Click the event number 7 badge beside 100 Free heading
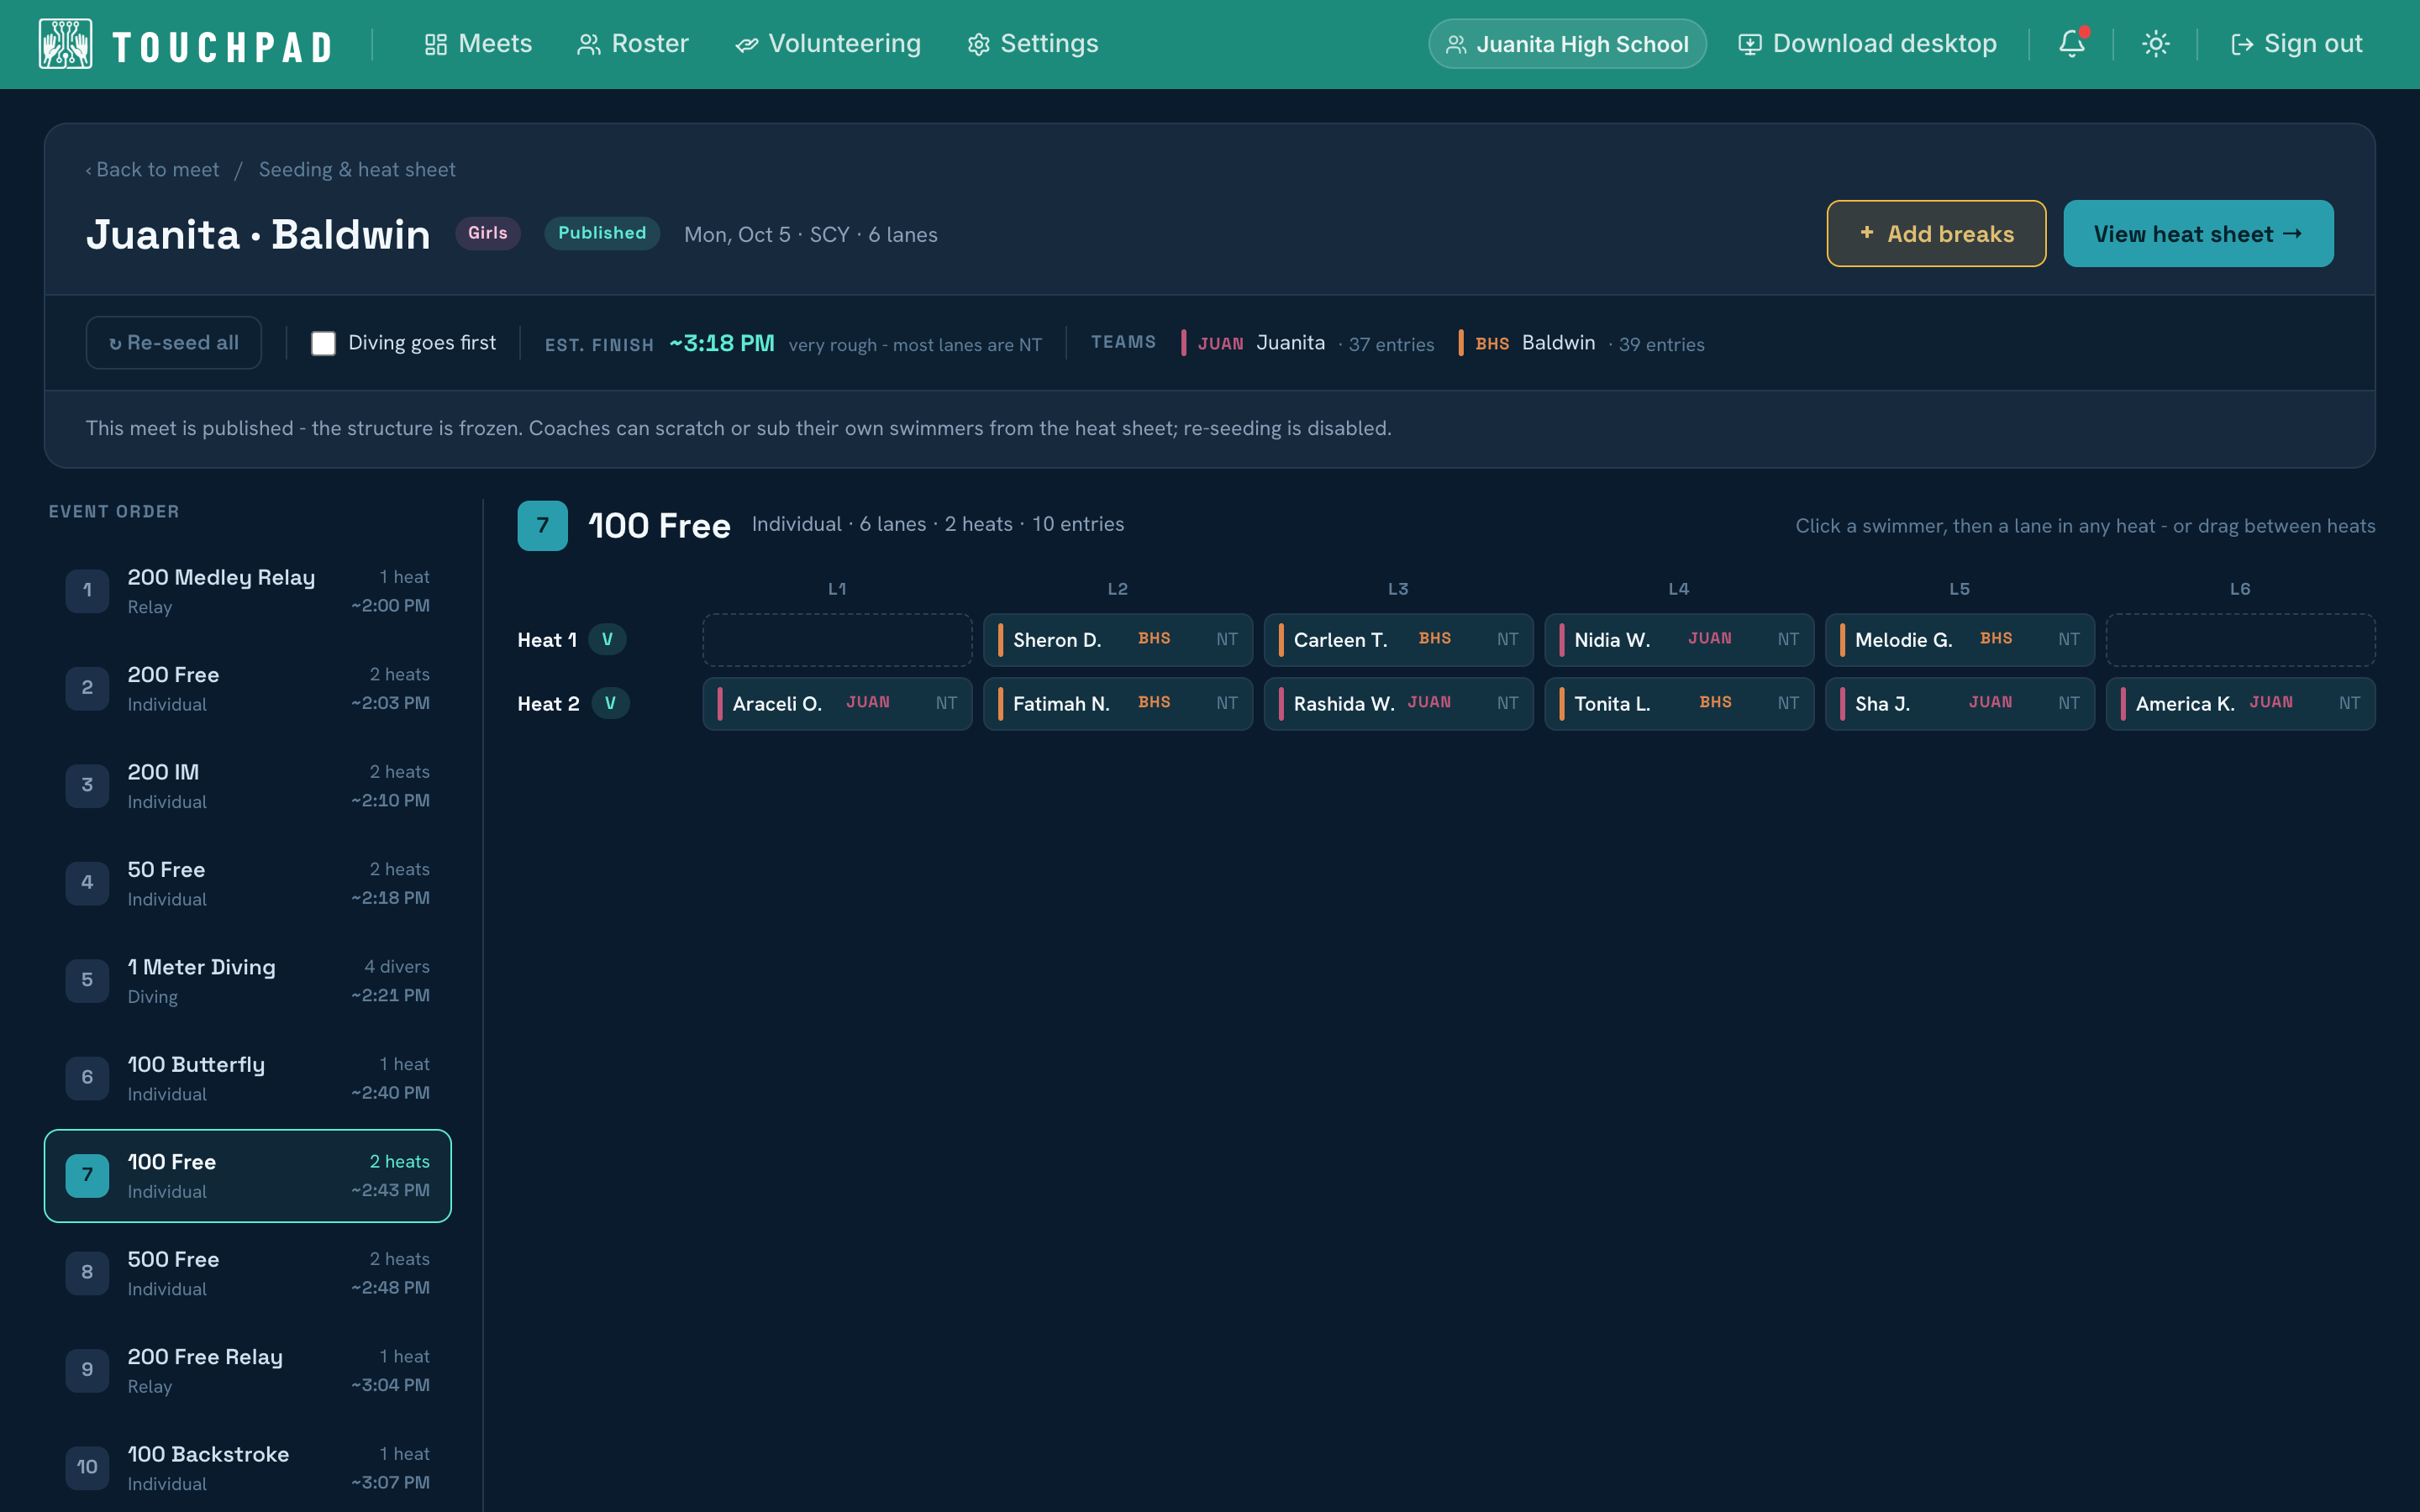2420x1512 pixels. pyautogui.click(x=542, y=526)
